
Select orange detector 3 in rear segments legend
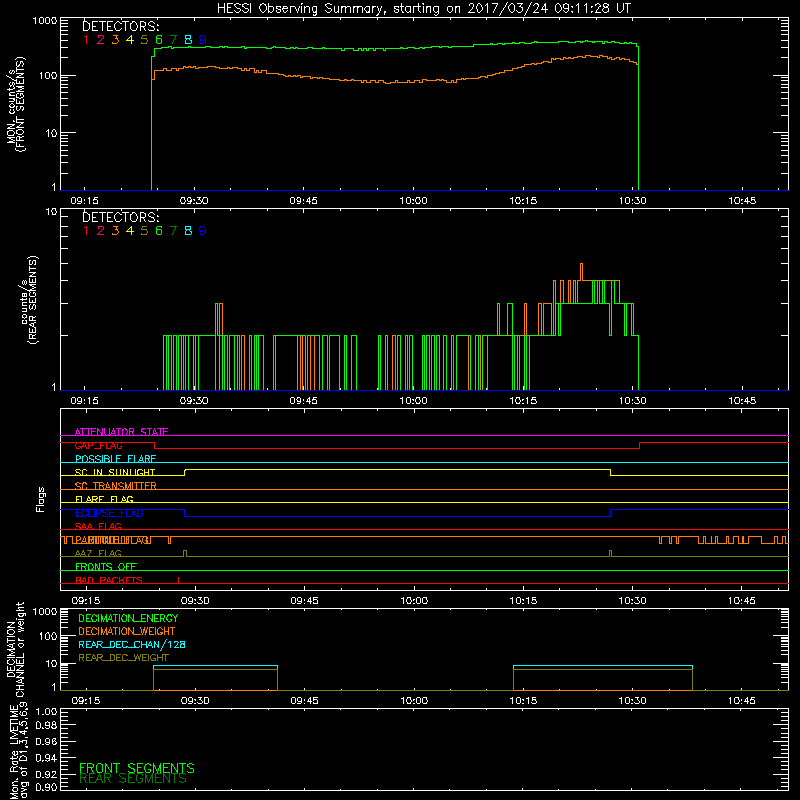(115, 231)
